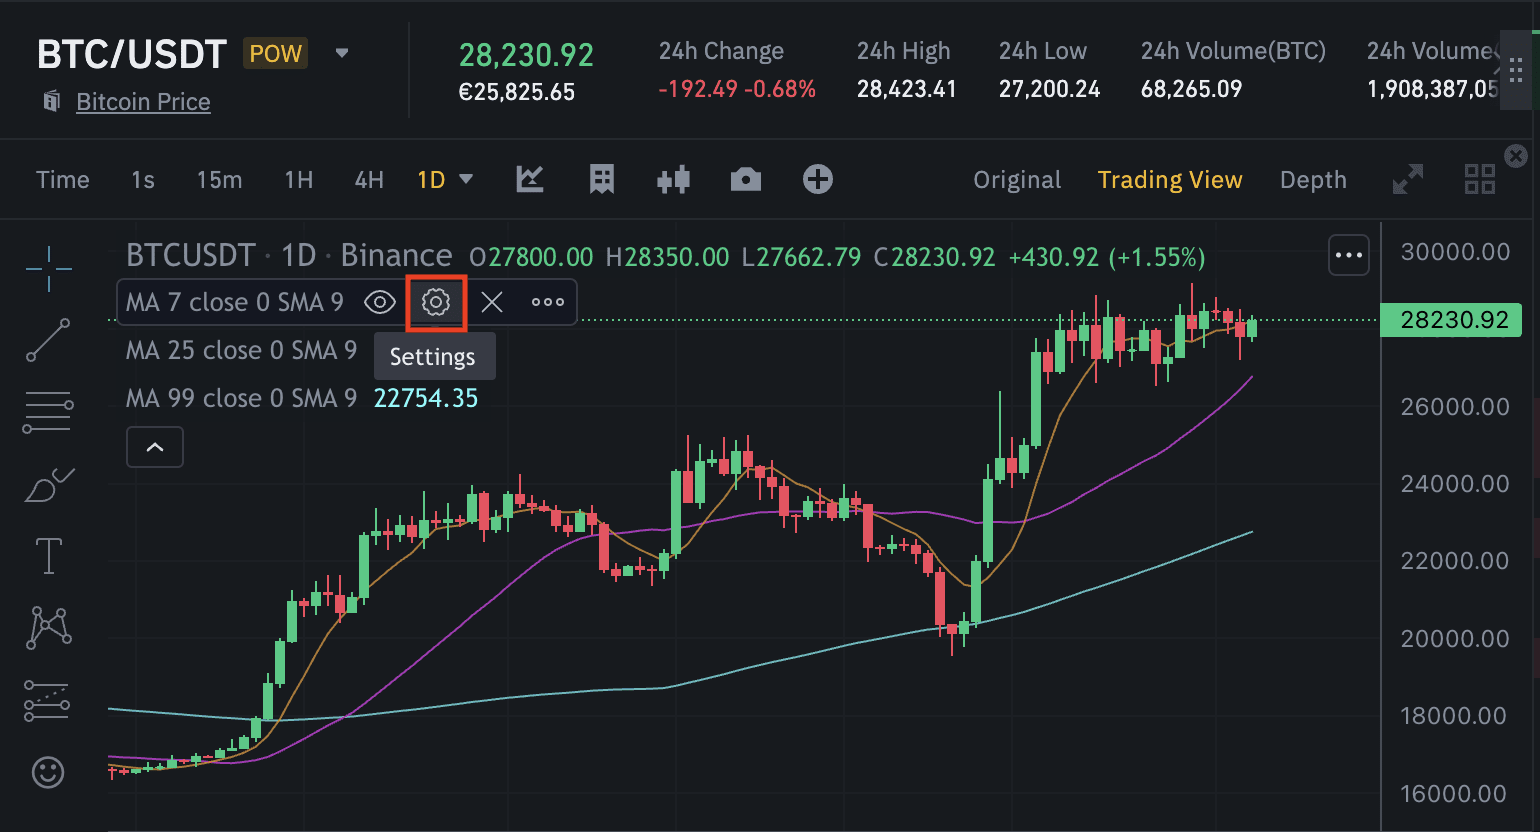
Task: Switch to the Trading View tab
Action: point(1170,180)
